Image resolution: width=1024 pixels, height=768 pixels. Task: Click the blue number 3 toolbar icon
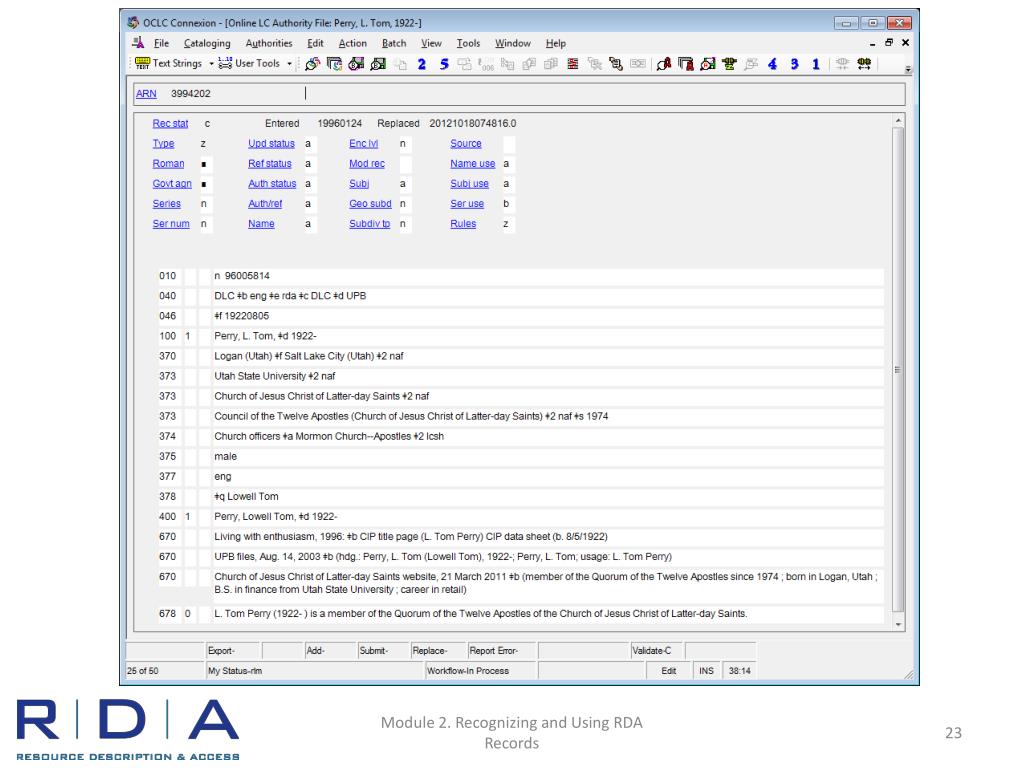click(x=794, y=64)
